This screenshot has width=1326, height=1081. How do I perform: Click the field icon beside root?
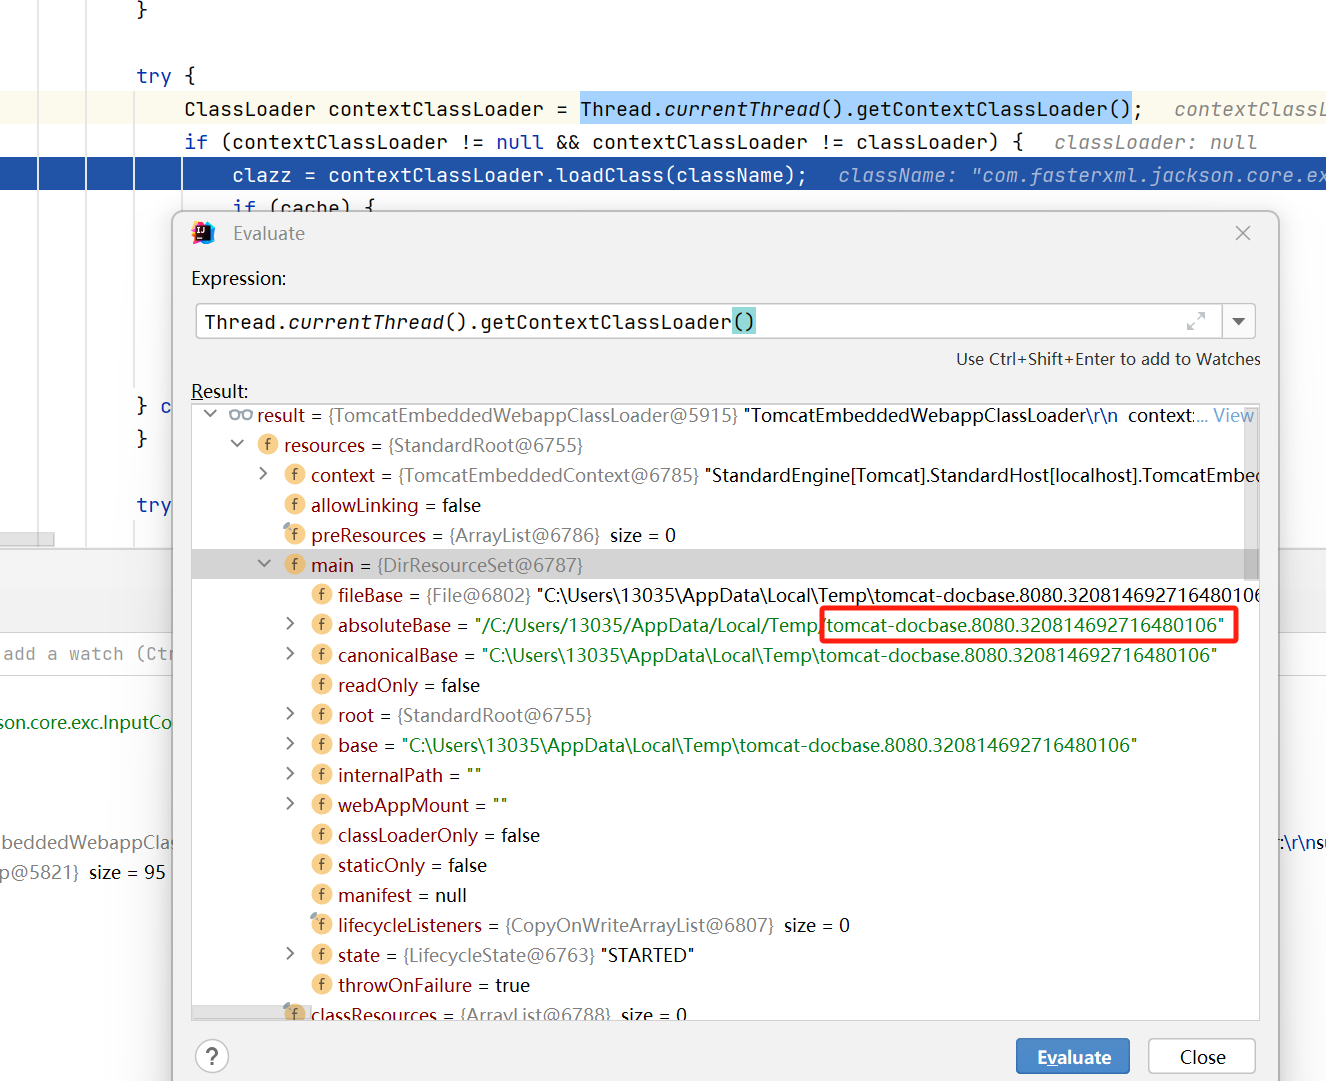pyautogui.click(x=322, y=714)
